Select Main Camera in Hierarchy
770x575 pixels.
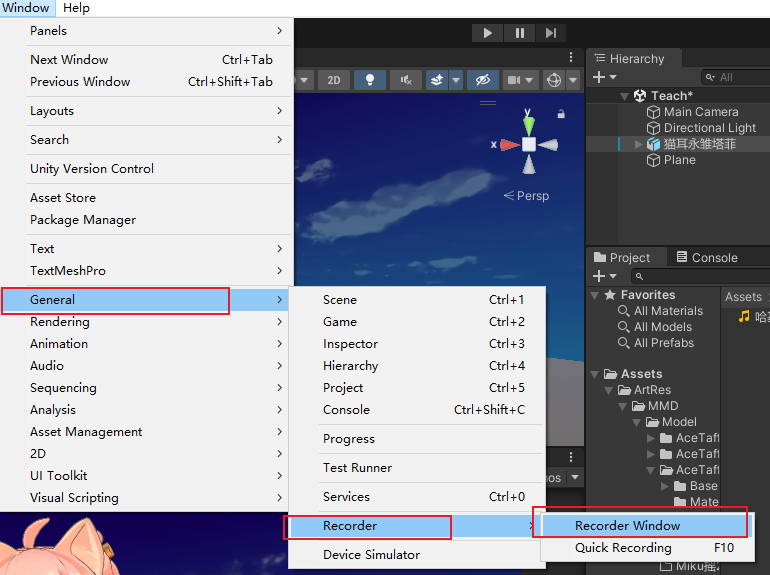(701, 112)
